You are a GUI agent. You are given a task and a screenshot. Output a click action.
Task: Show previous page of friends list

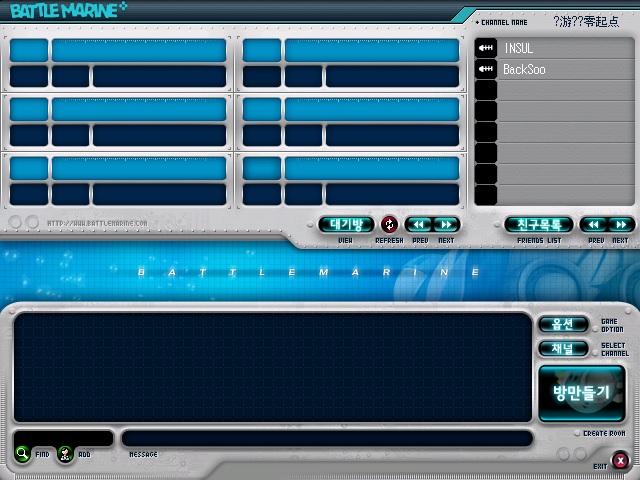594,225
